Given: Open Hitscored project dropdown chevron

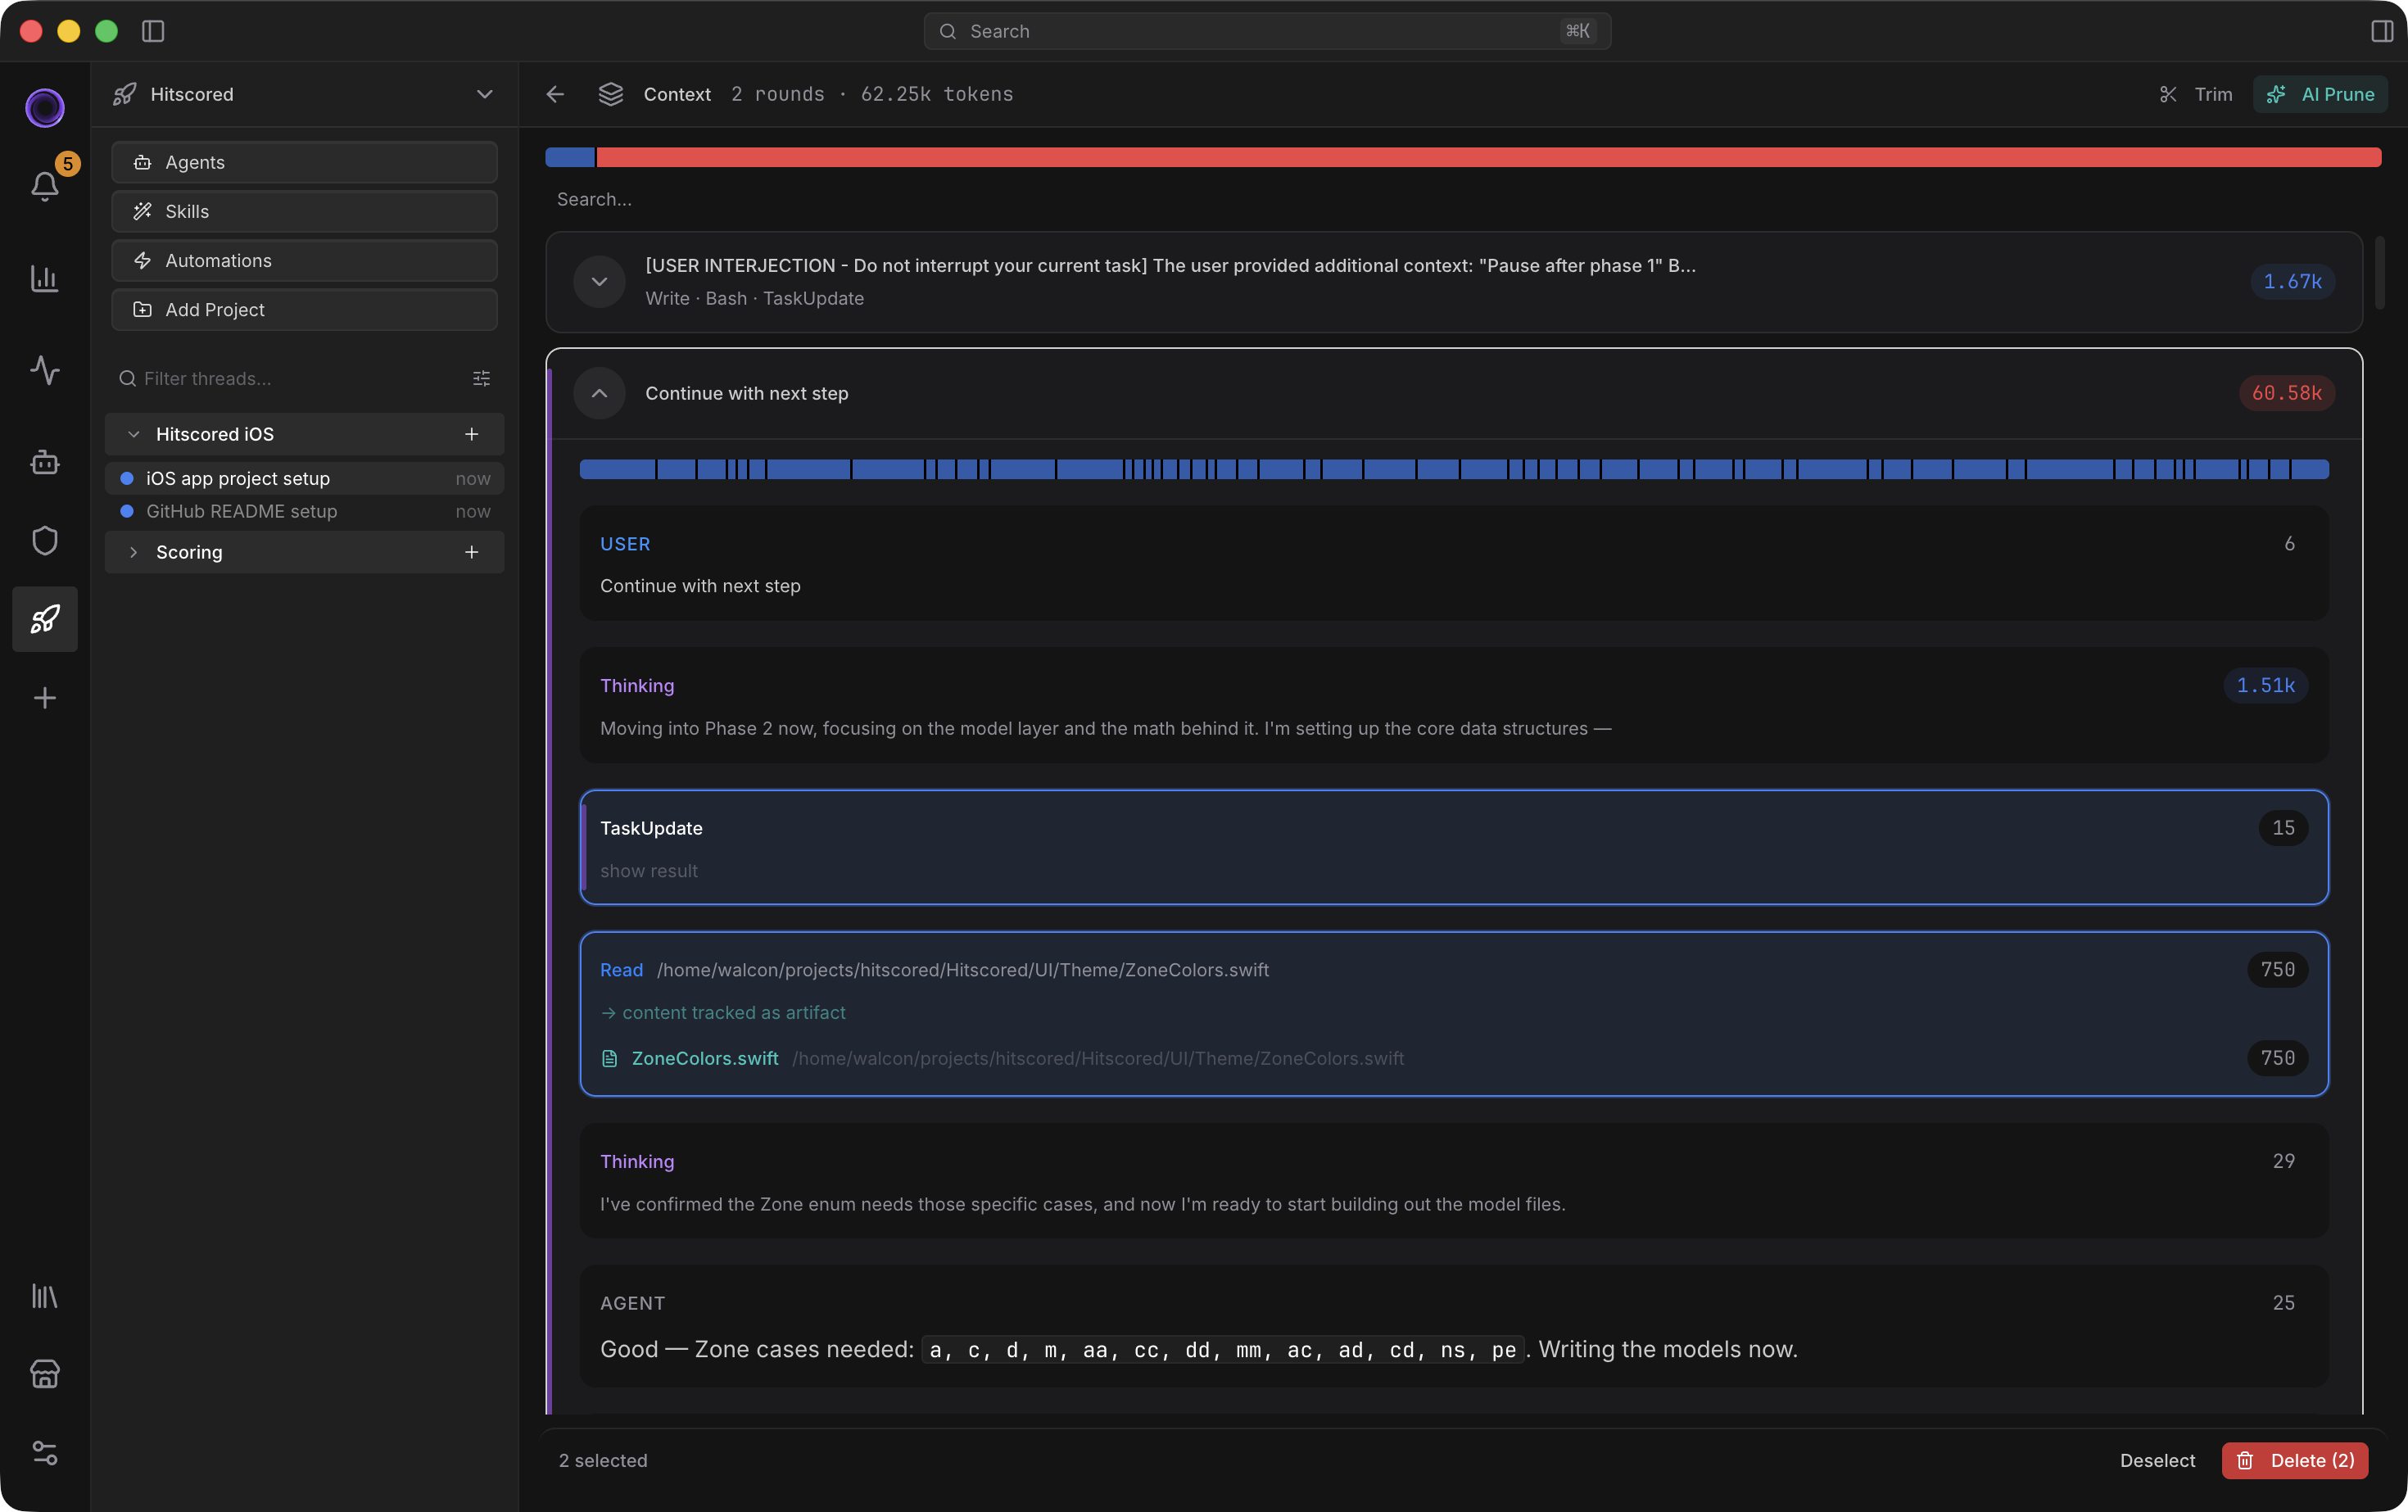Looking at the screenshot, I should click(x=485, y=94).
